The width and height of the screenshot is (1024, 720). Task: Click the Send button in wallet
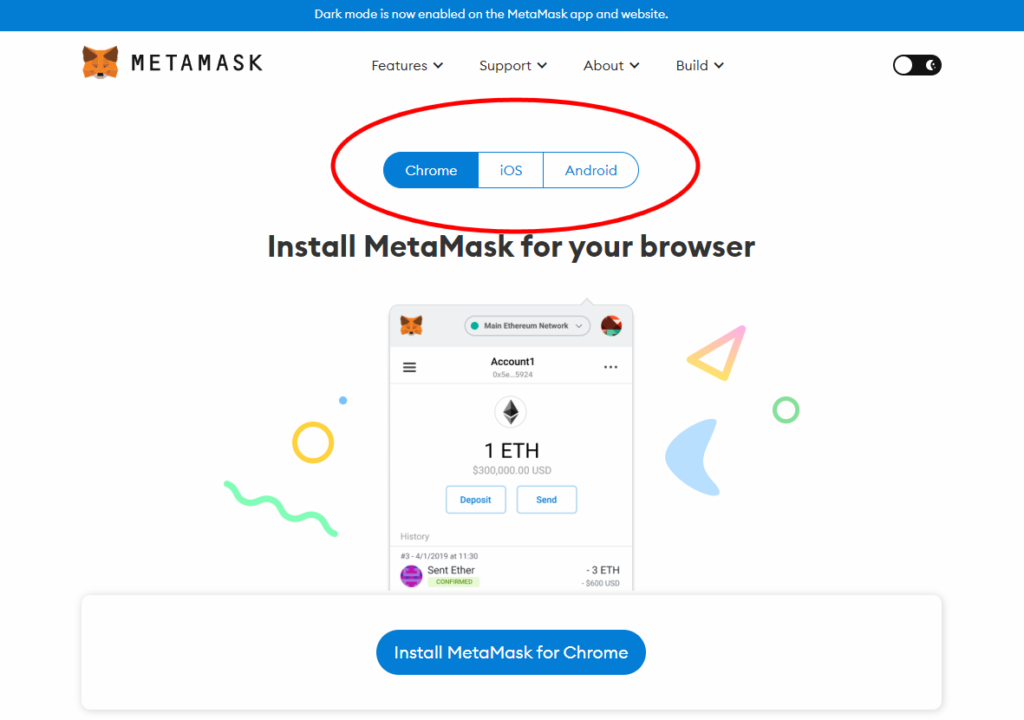tap(547, 500)
